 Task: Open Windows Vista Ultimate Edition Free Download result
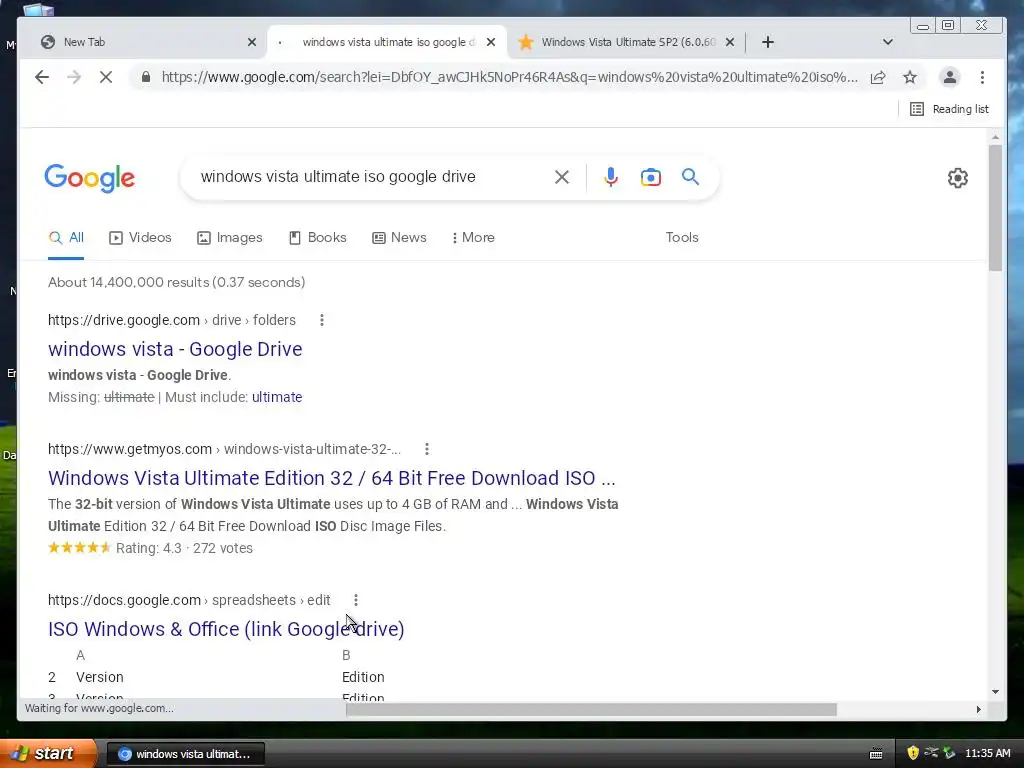tap(332, 478)
